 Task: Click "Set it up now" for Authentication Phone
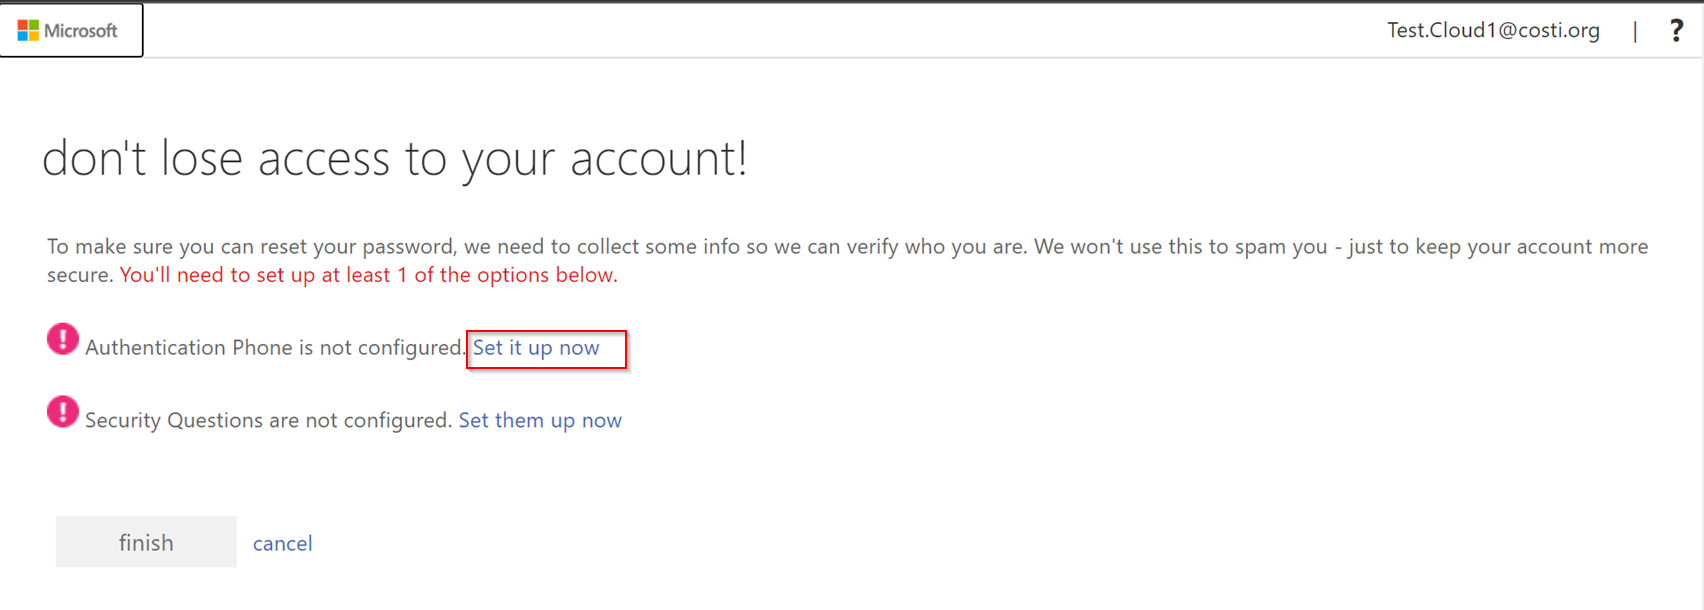pos(536,348)
